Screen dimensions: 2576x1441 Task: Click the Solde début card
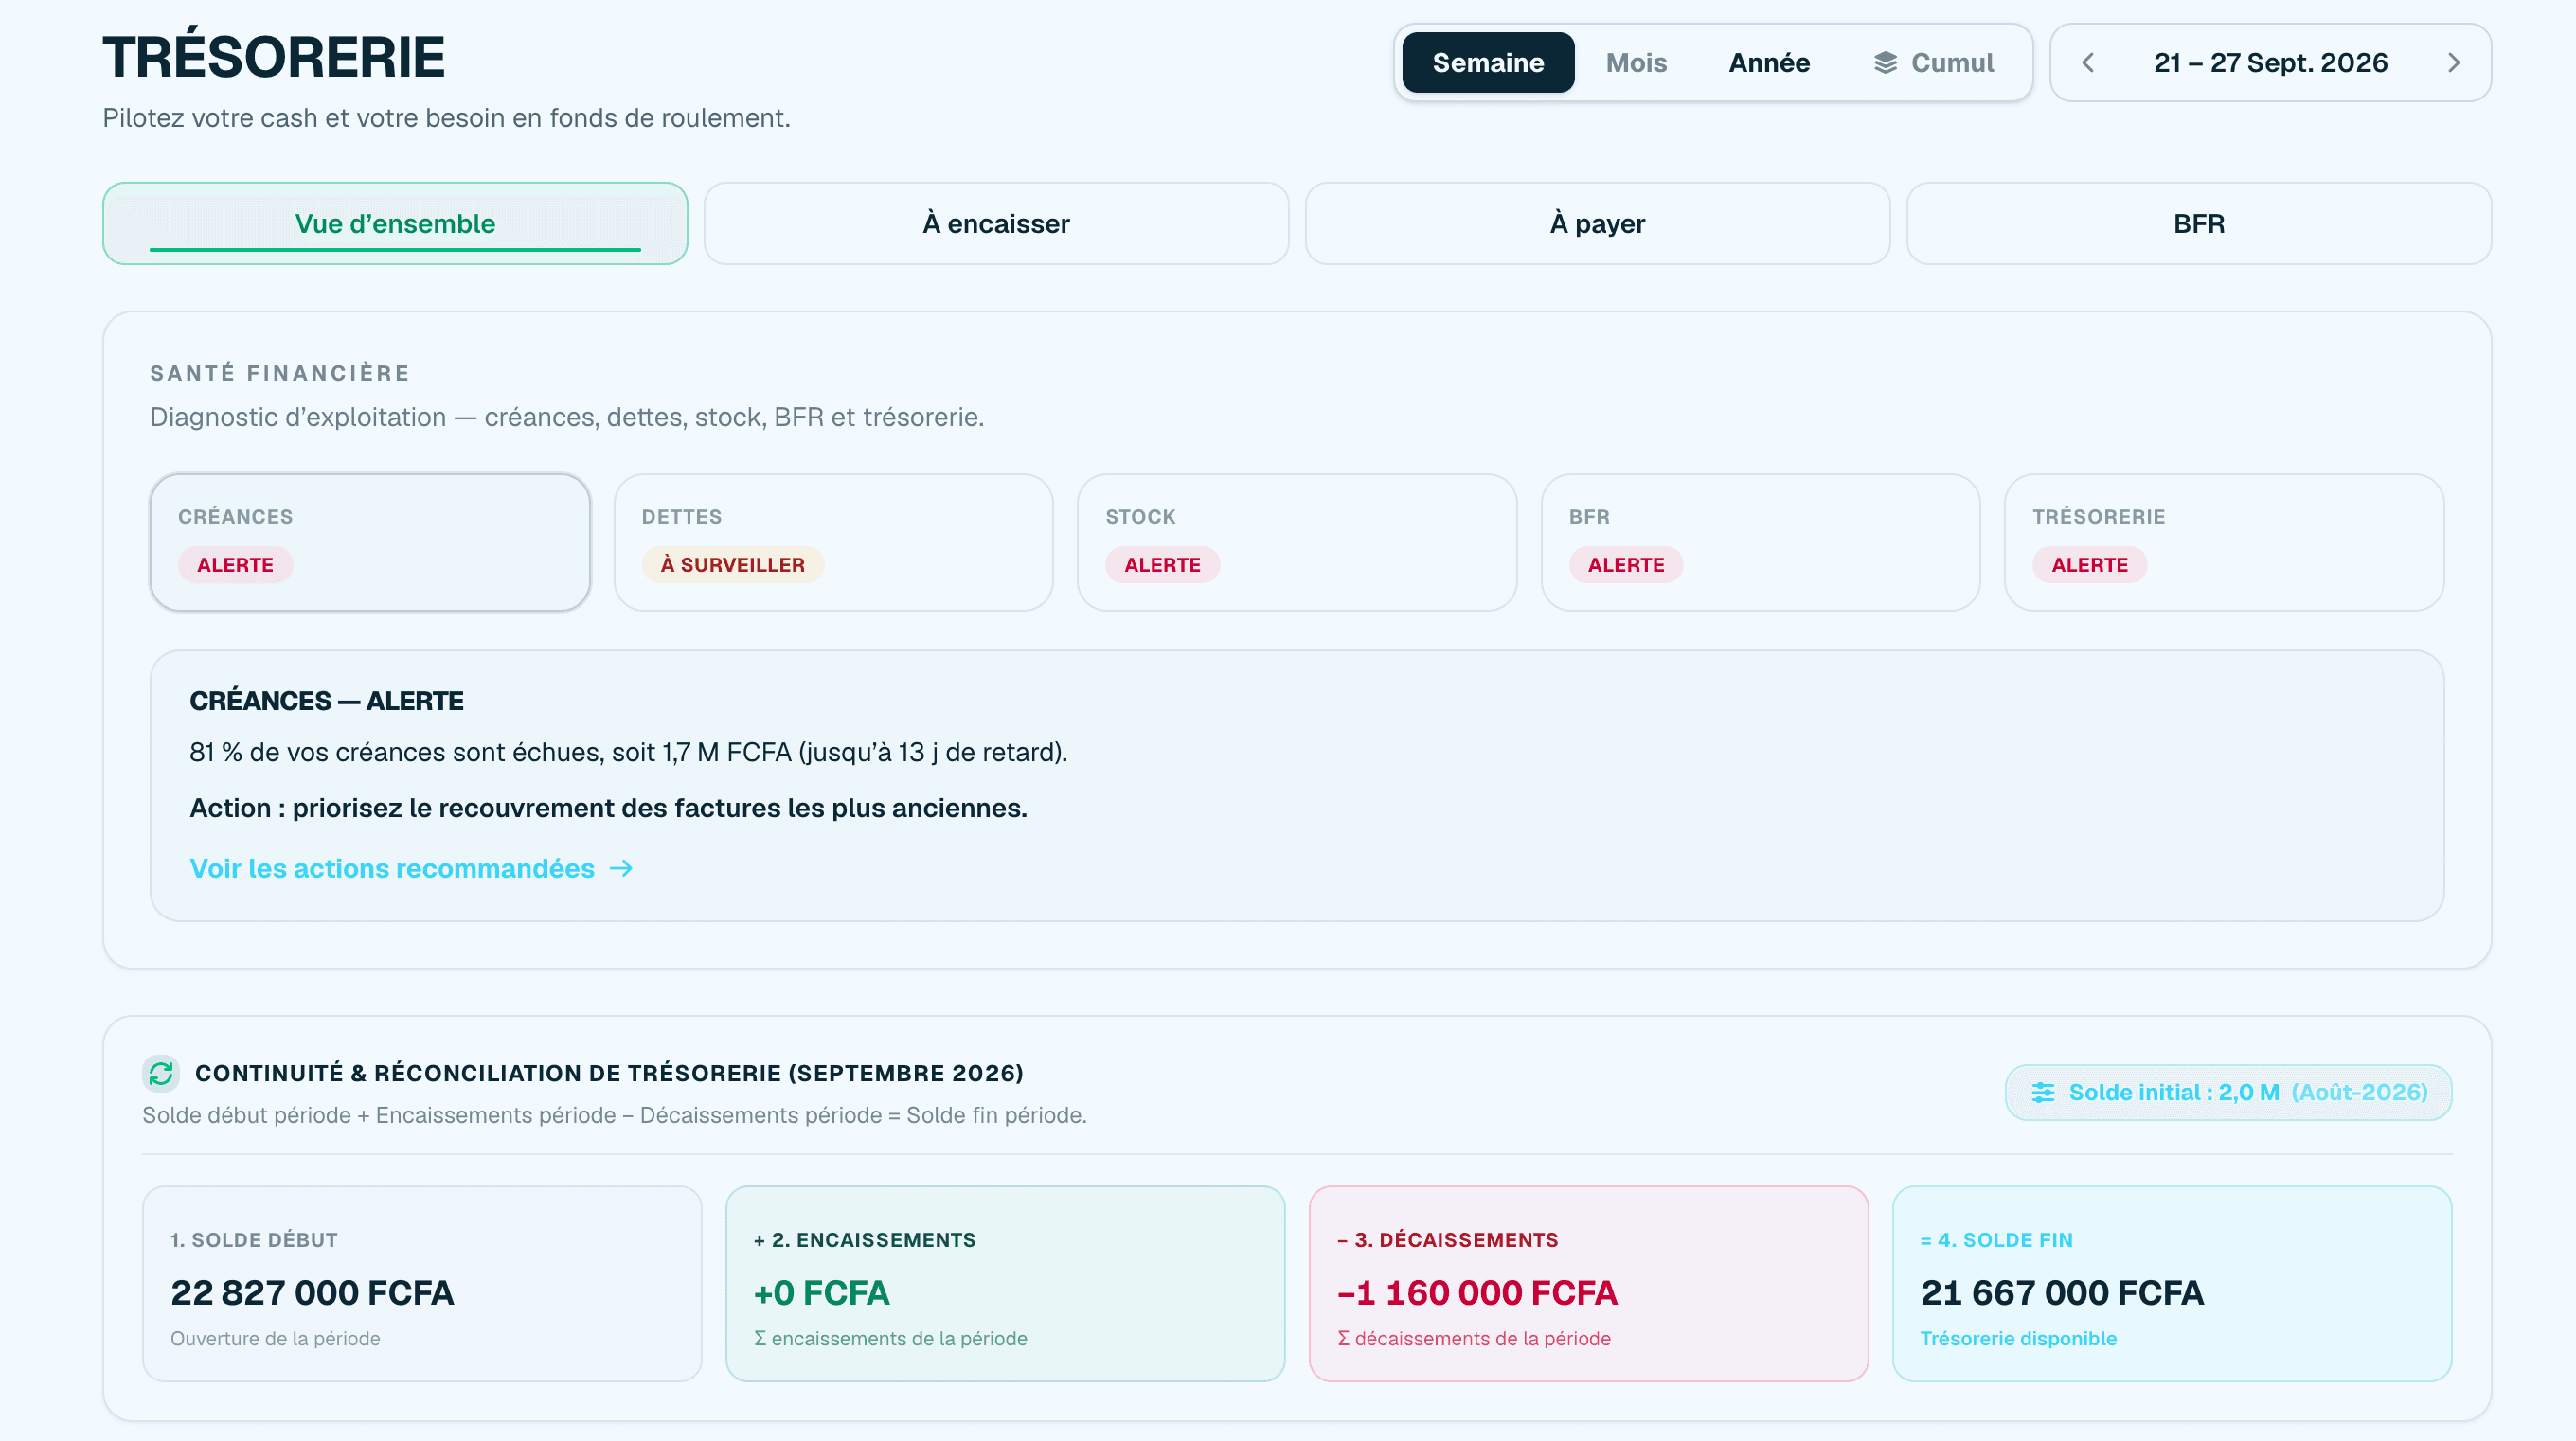(422, 1284)
